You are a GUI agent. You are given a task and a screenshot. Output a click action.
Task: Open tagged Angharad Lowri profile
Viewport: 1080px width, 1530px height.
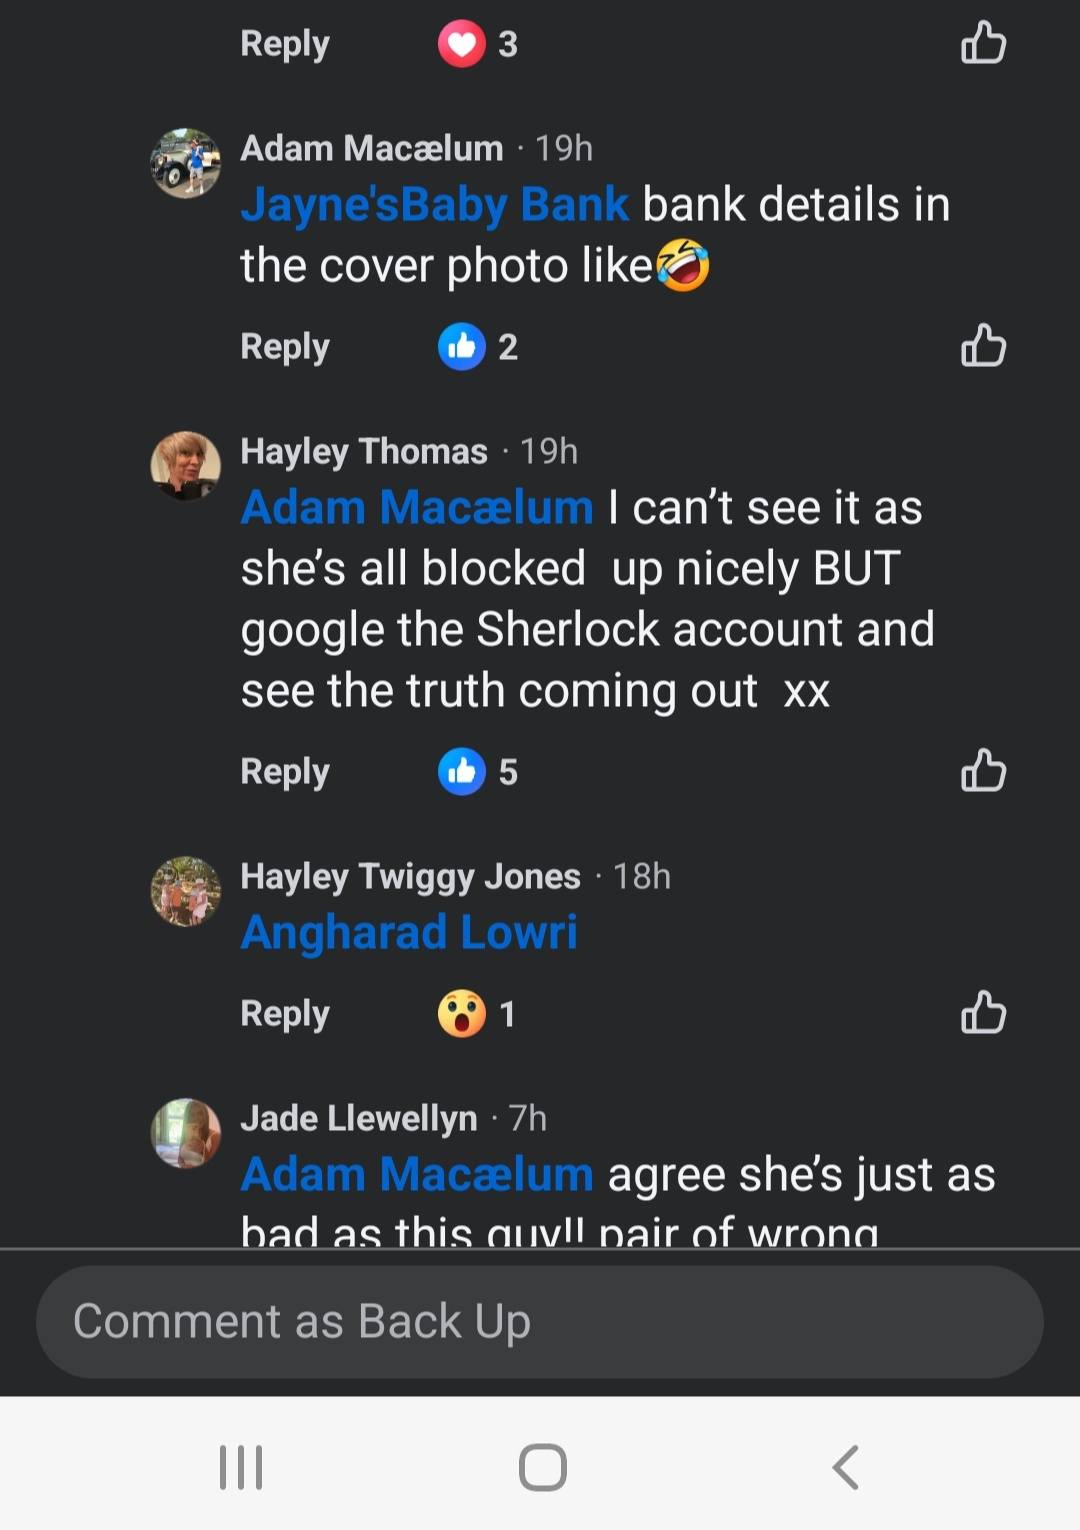point(409,932)
